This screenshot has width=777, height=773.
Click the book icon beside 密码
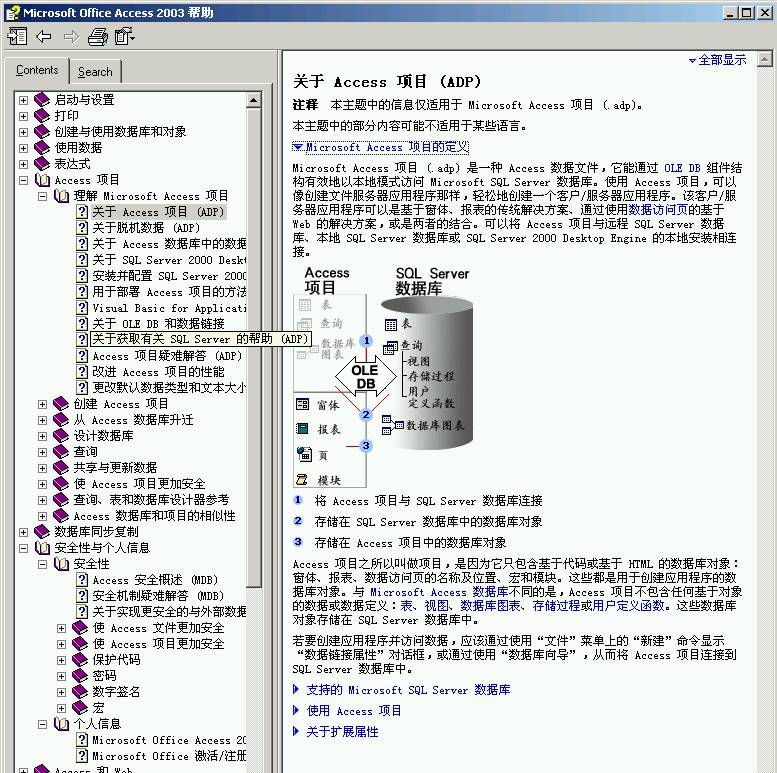pyautogui.click(x=80, y=675)
